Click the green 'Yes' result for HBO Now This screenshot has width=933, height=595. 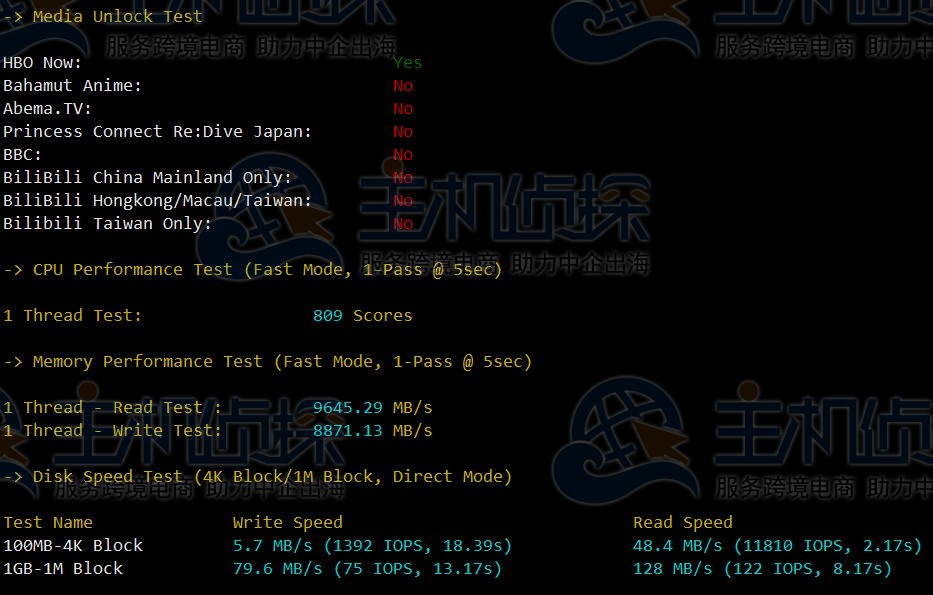coord(408,62)
